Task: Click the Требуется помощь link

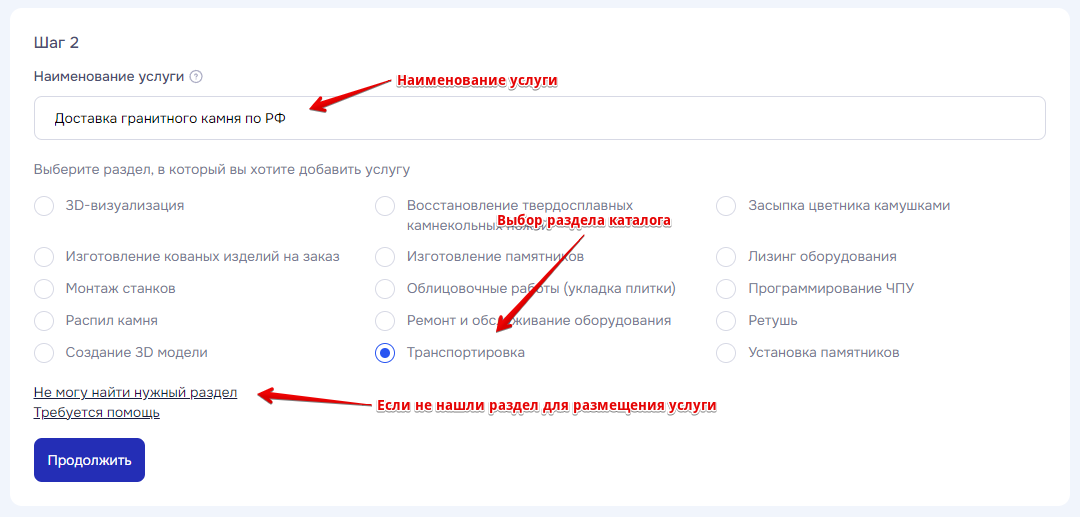Action: point(96,412)
